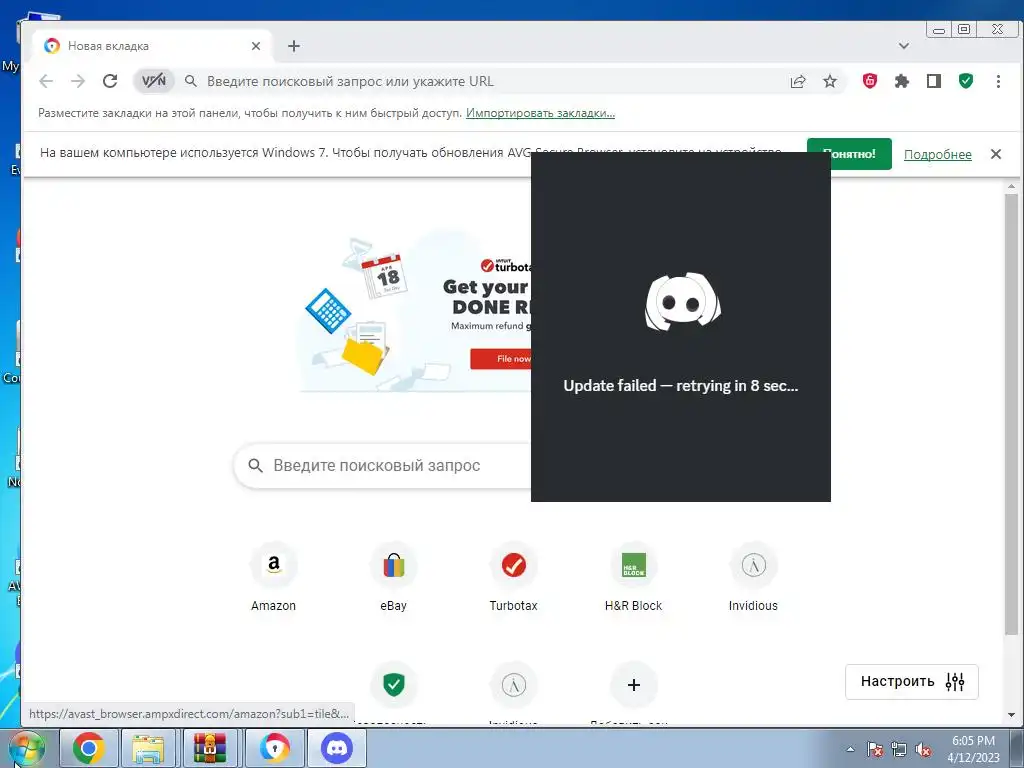
Task: Go back with the left arrow
Action: click(46, 81)
